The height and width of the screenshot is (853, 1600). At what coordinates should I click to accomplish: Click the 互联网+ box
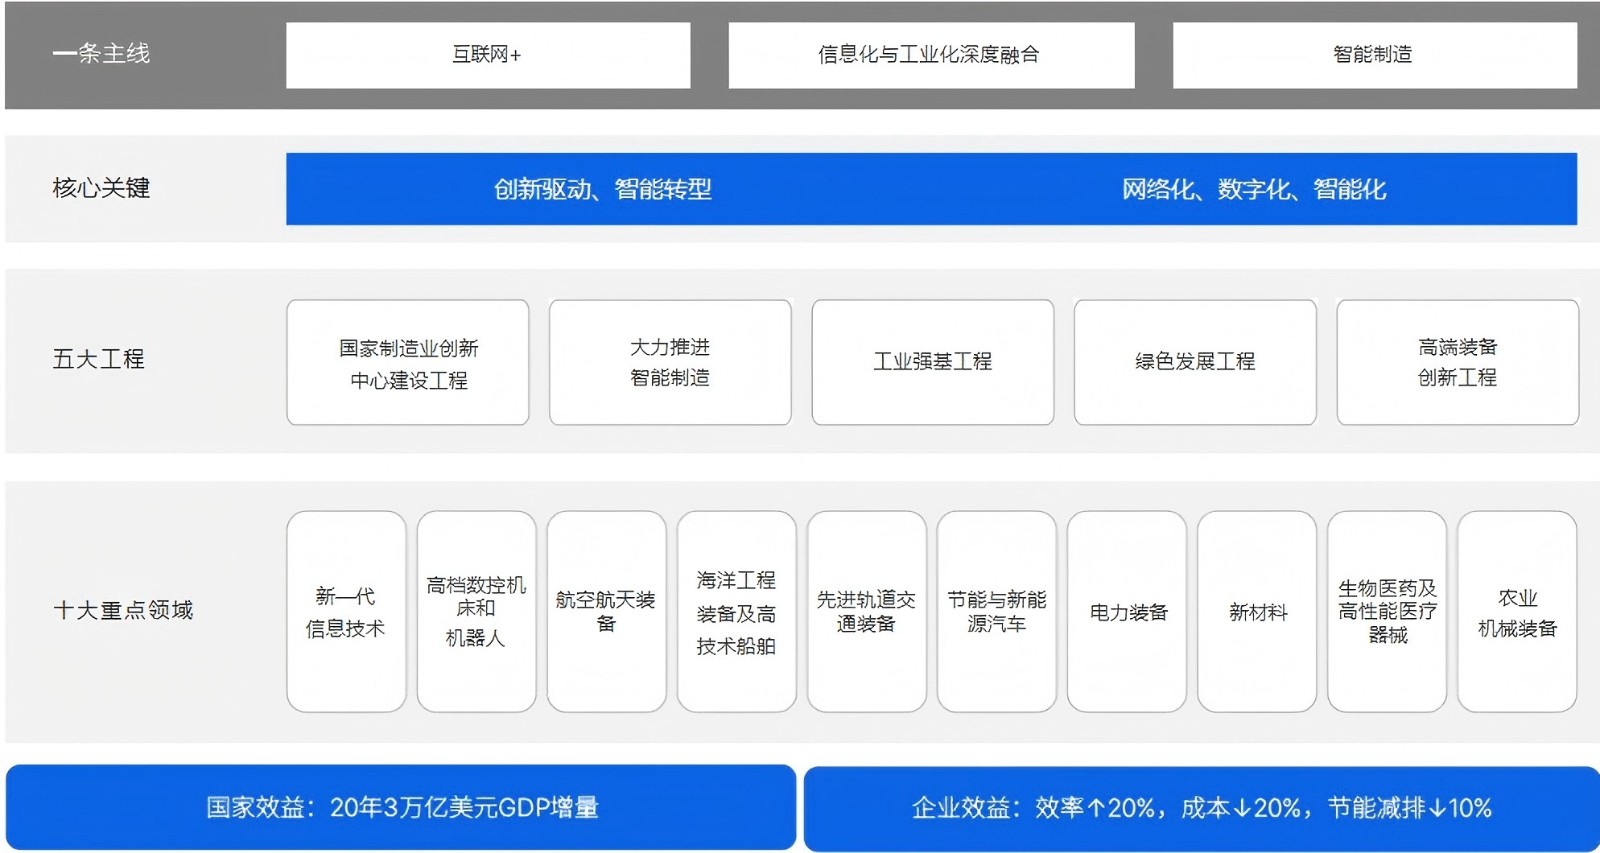487,55
